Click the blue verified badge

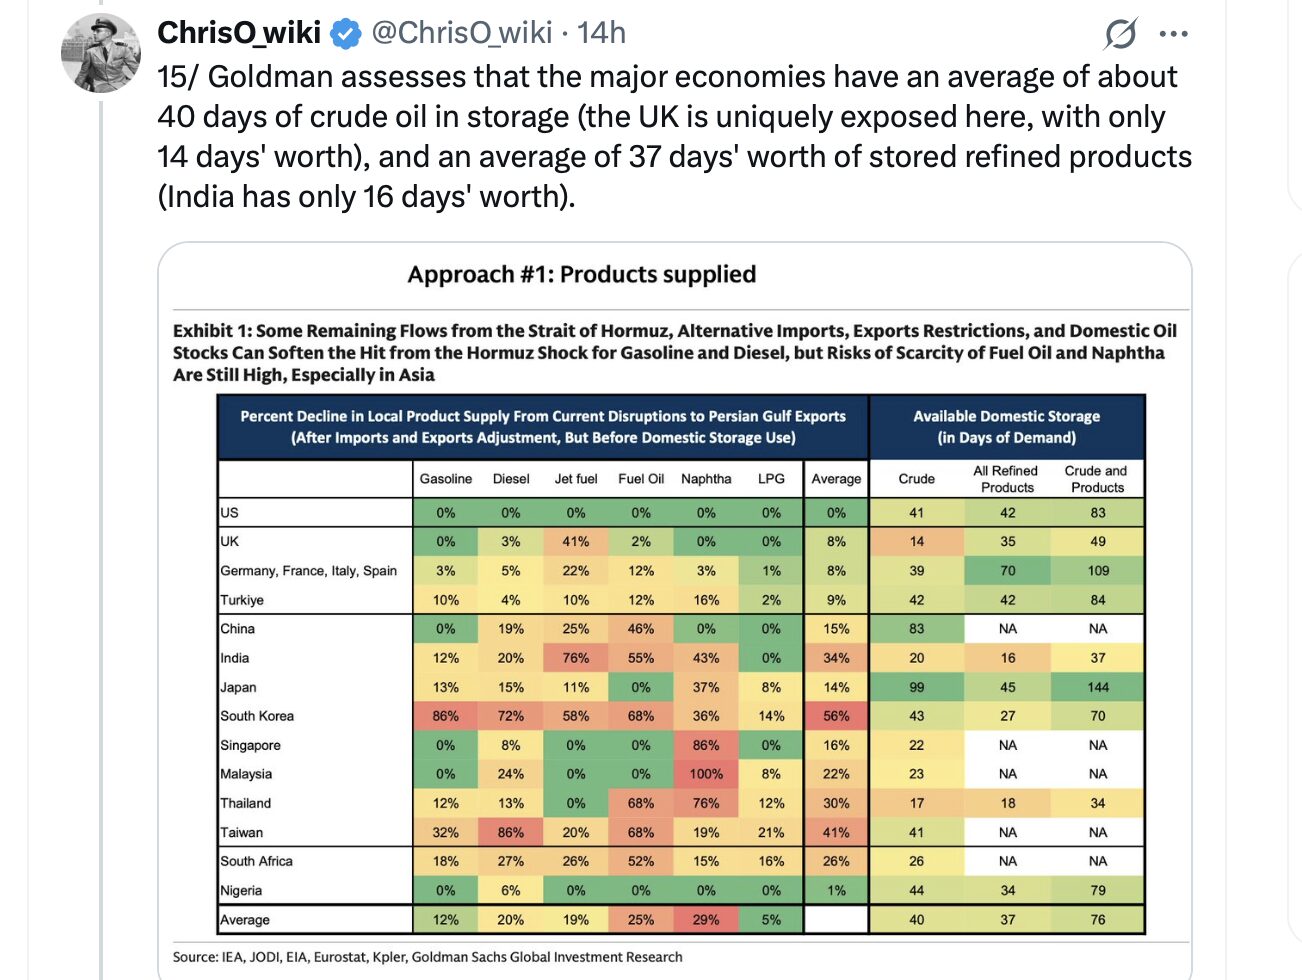346,34
